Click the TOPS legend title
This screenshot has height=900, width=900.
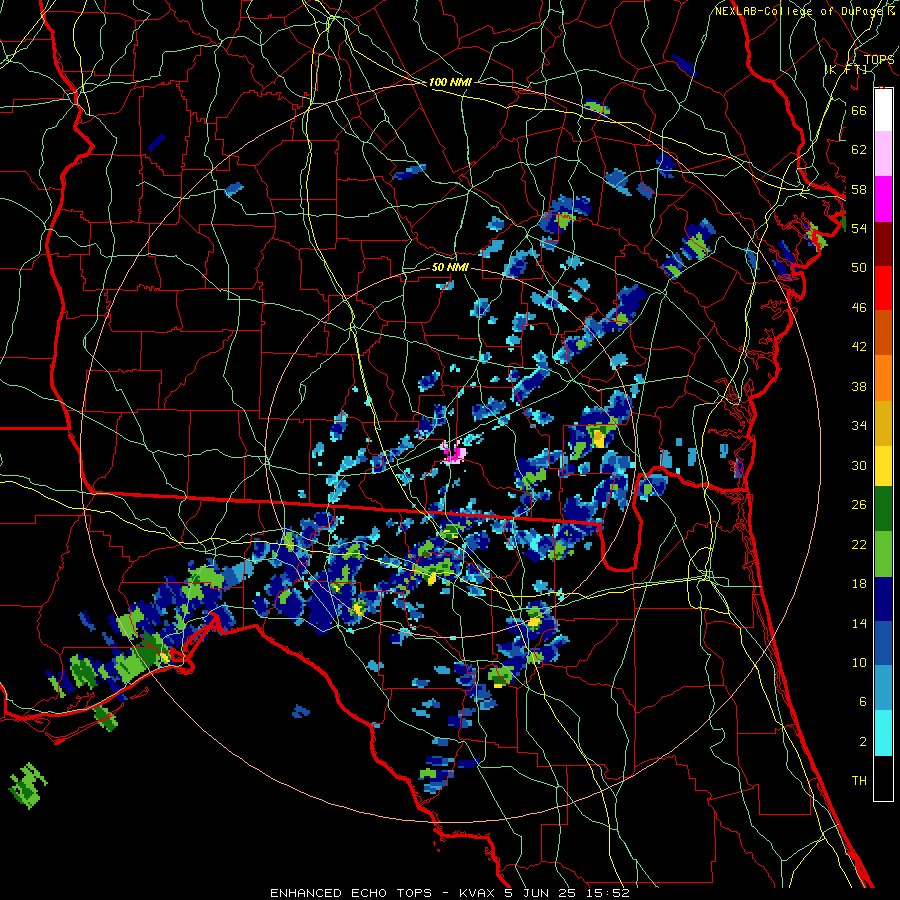pos(879,59)
